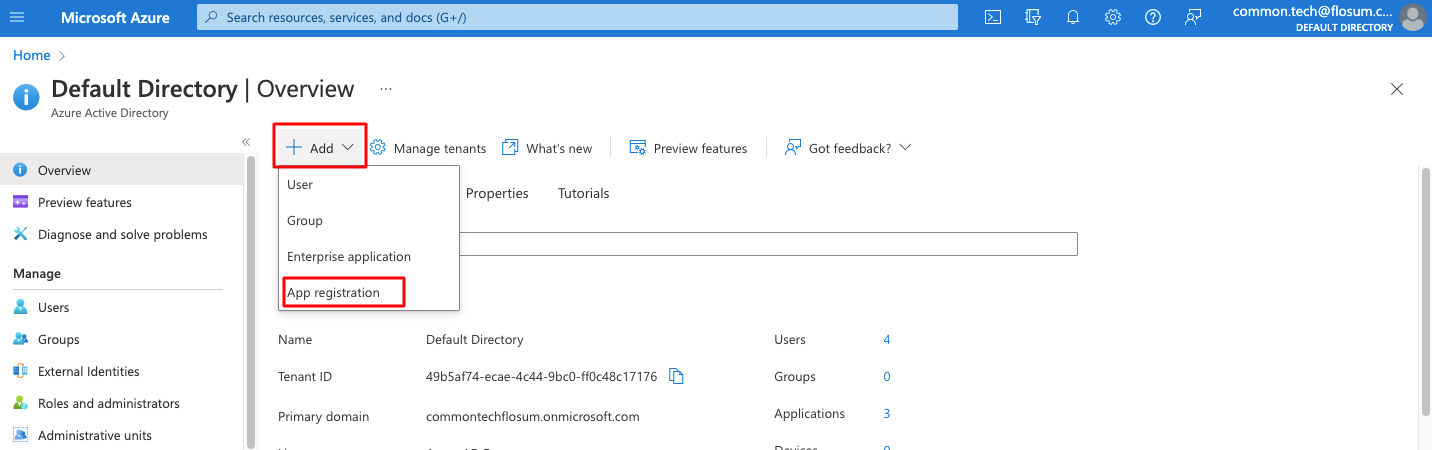1432x450 pixels.
Task: Go to the Home breadcrumb link
Action: click(31, 55)
